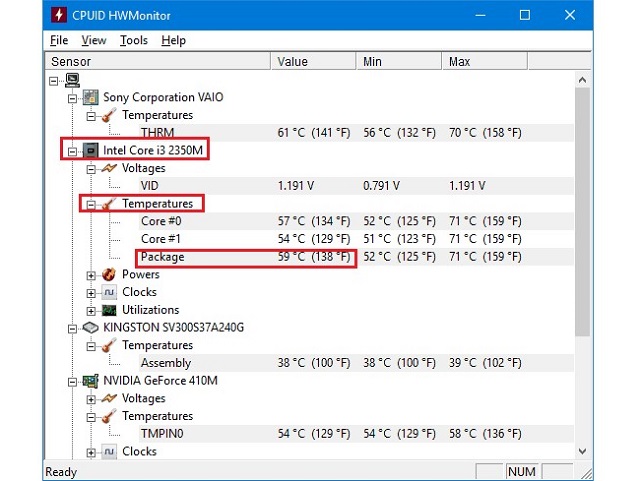Screen dimensions: 640x481
Task: Collapse the KINGSTON Temperatures group
Action: pyautogui.click(x=91, y=346)
